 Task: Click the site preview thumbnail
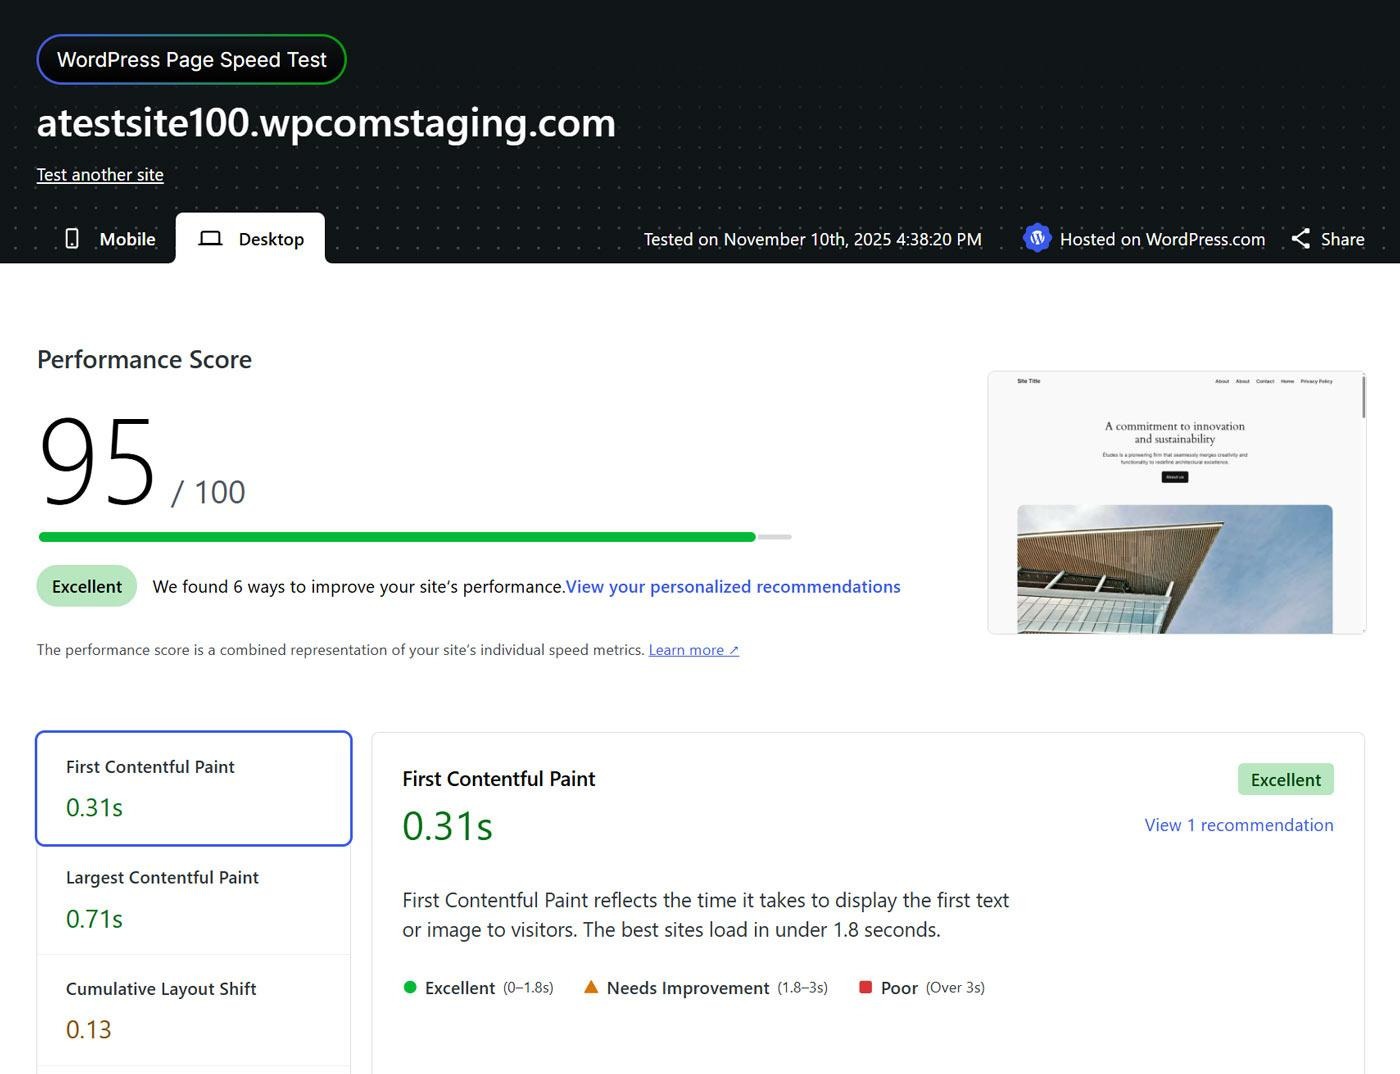click(1176, 502)
